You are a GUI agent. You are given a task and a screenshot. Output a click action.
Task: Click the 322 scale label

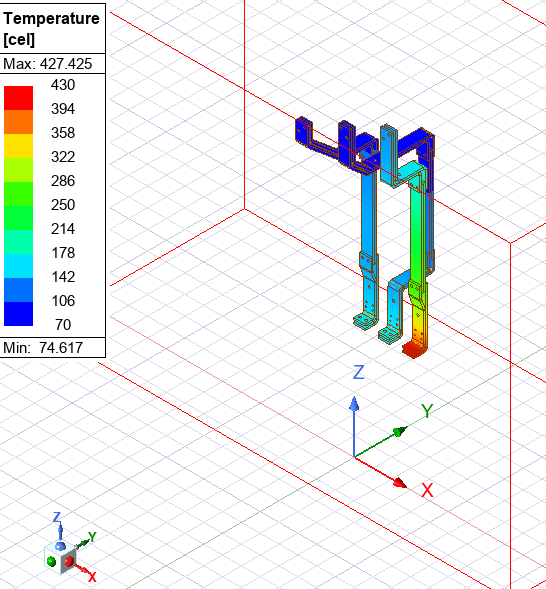tap(63, 157)
